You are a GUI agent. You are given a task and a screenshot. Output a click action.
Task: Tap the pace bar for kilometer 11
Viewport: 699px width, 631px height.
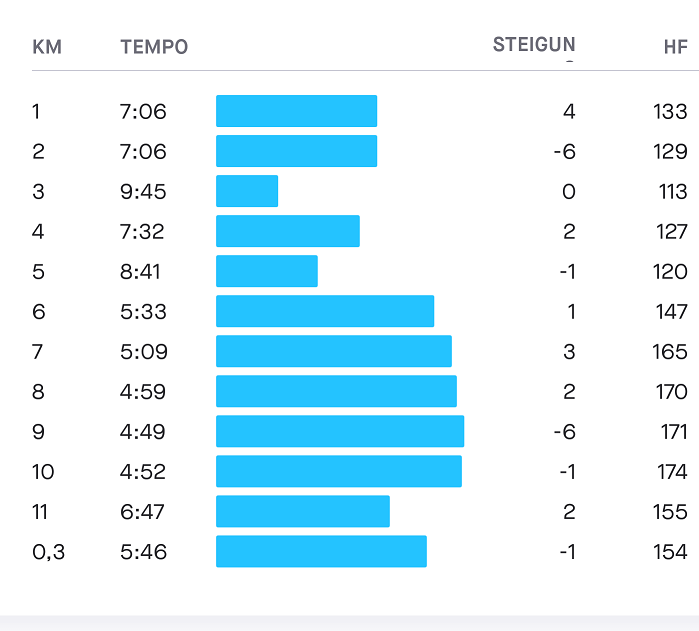(x=303, y=511)
